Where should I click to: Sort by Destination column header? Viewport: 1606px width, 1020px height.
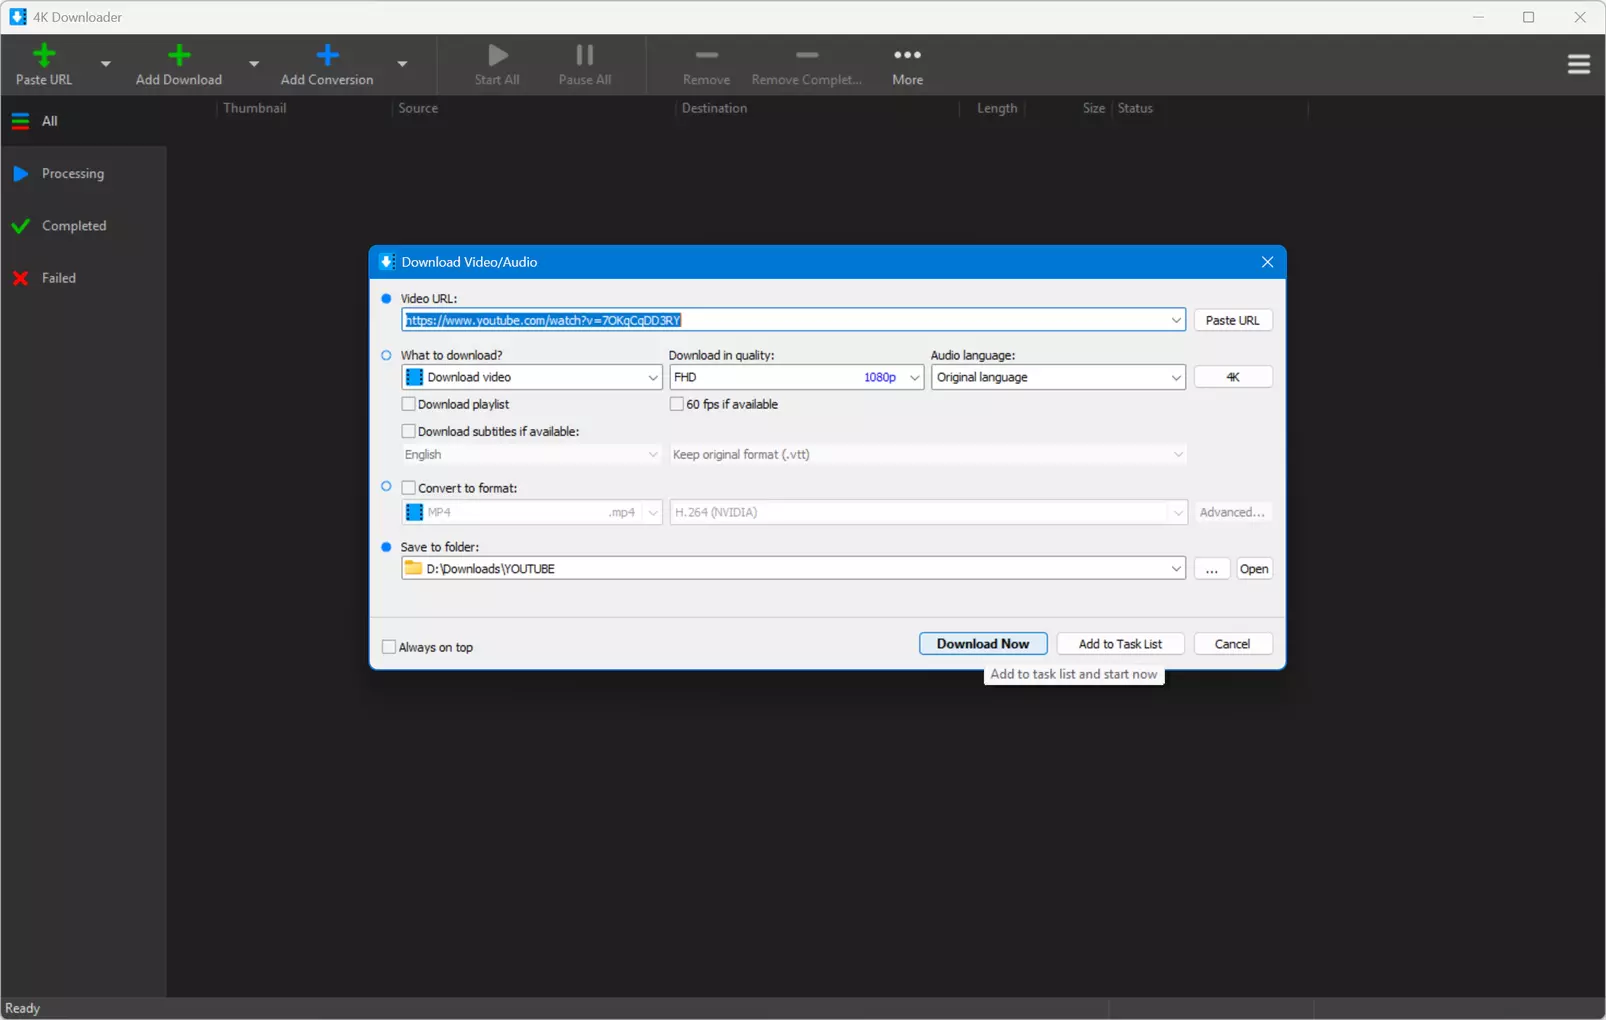click(714, 108)
